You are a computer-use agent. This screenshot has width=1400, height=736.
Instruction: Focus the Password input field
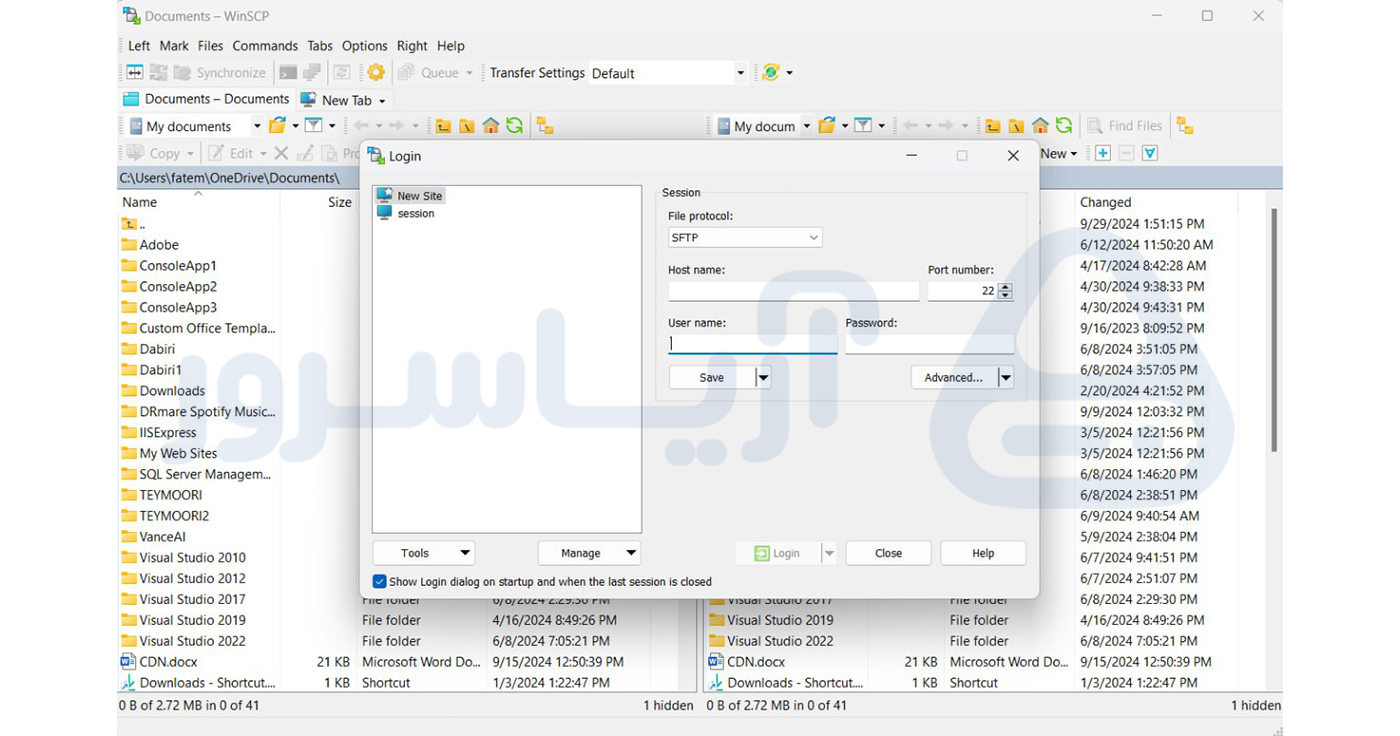coord(929,344)
